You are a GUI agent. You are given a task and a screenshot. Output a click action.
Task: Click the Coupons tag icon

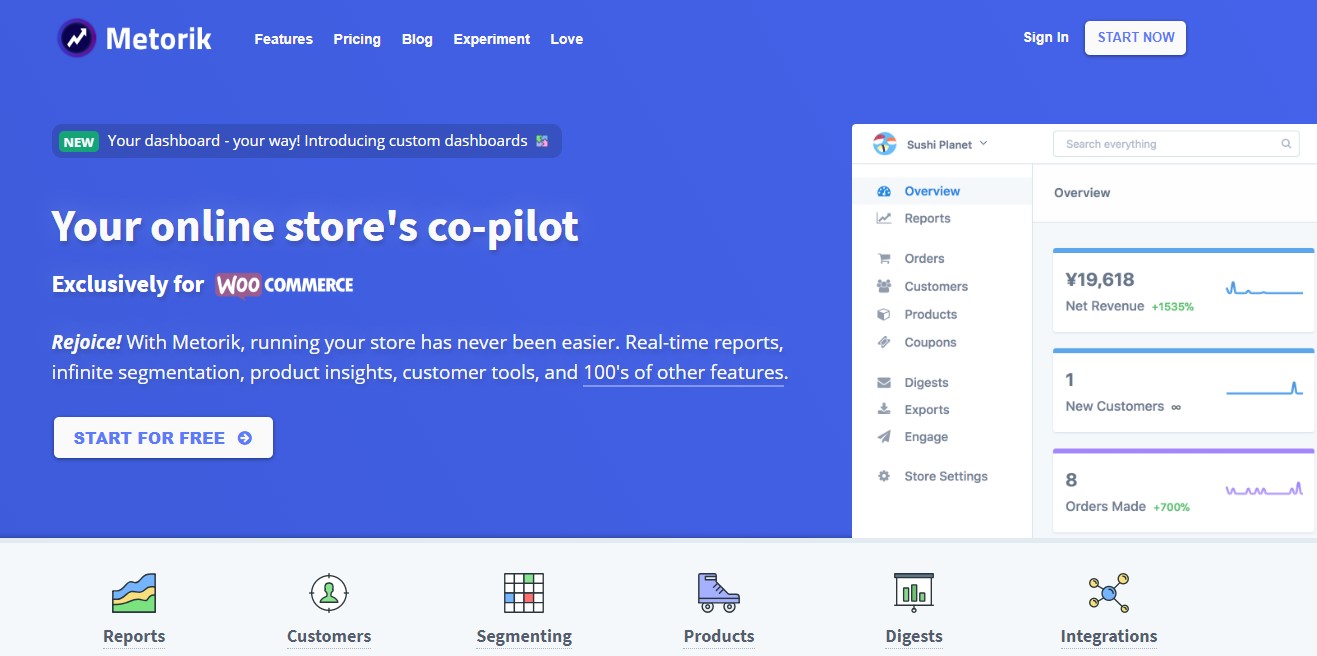tap(884, 342)
